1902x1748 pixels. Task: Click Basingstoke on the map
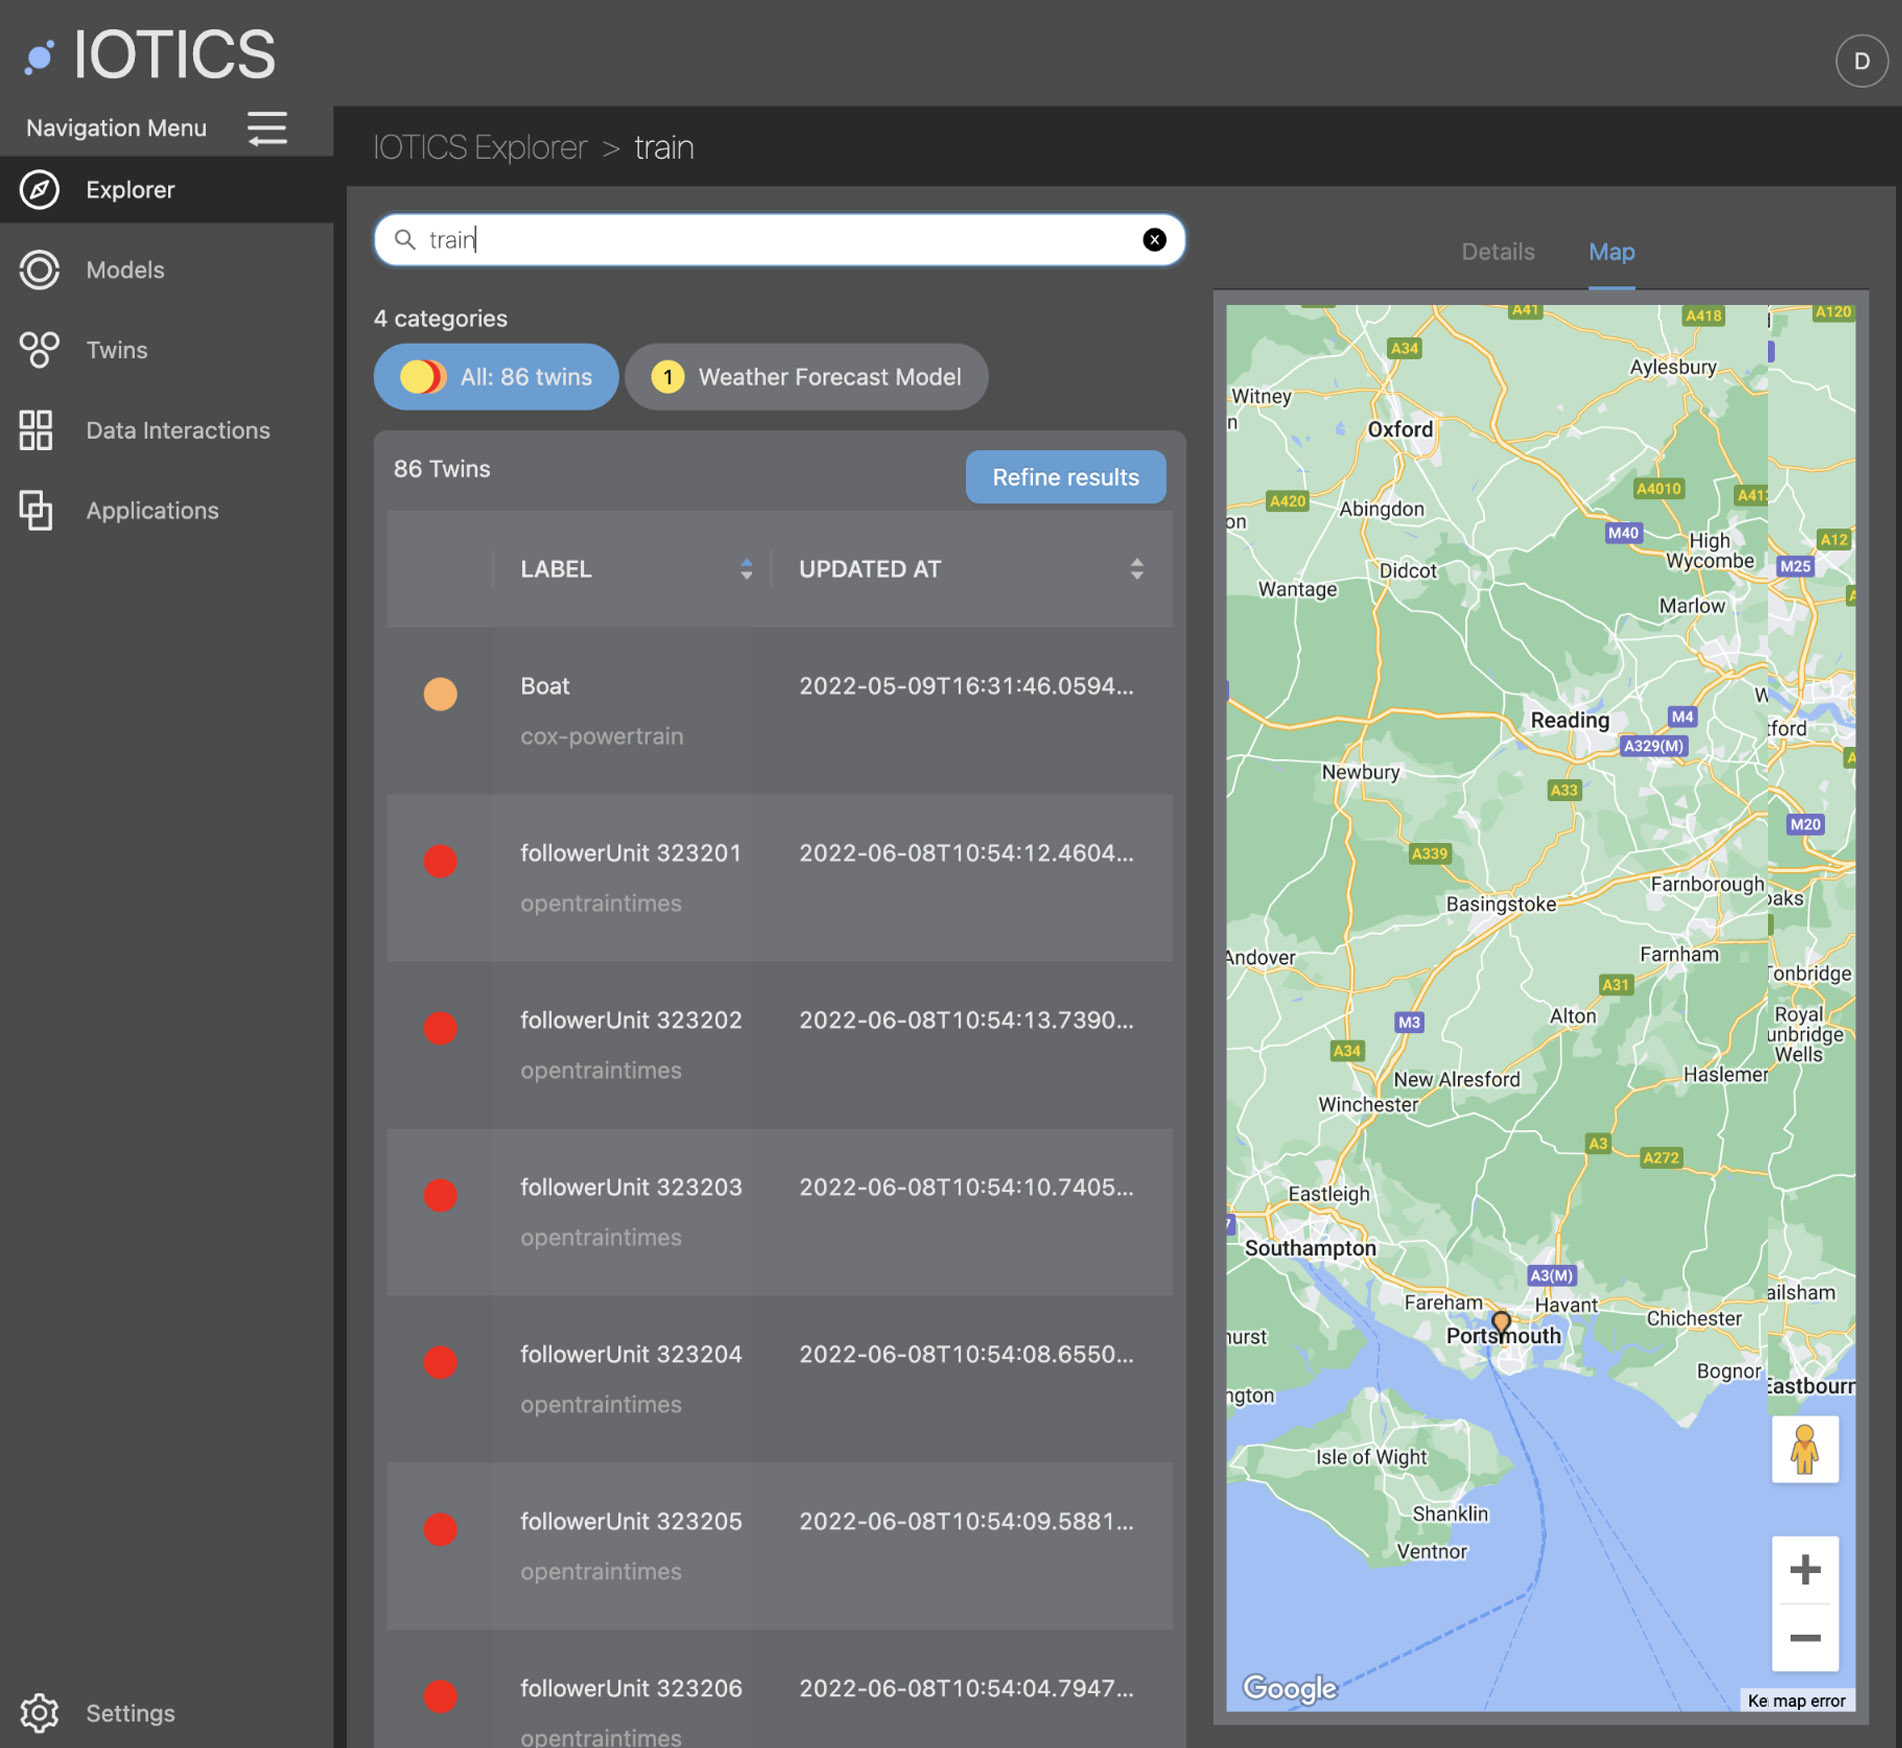pyautogui.click(x=1500, y=904)
